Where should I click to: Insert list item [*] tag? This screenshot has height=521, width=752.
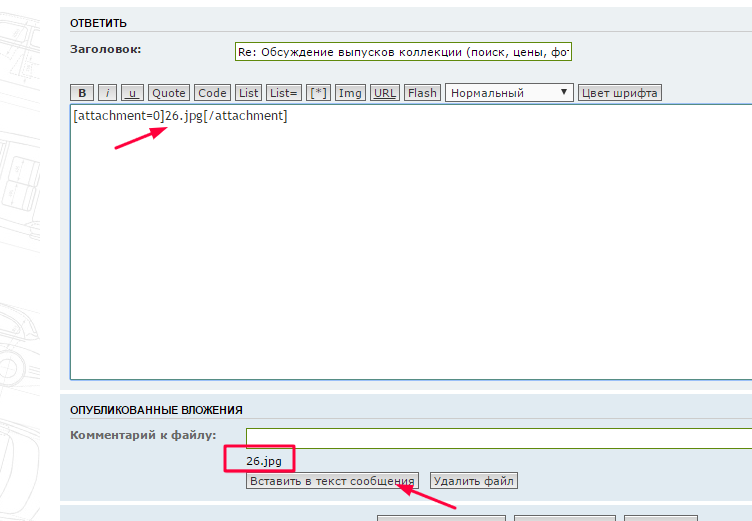tap(318, 93)
